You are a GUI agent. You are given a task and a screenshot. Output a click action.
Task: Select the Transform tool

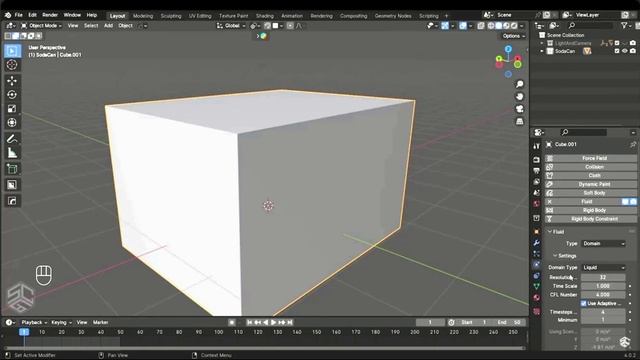(12, 122)
